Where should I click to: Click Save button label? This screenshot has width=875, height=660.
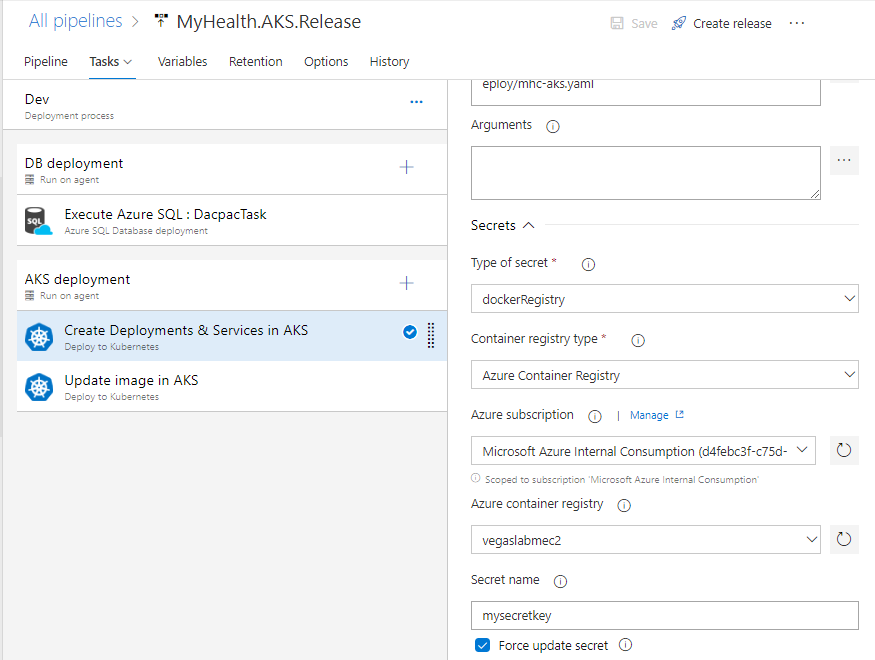coord(644,23)
